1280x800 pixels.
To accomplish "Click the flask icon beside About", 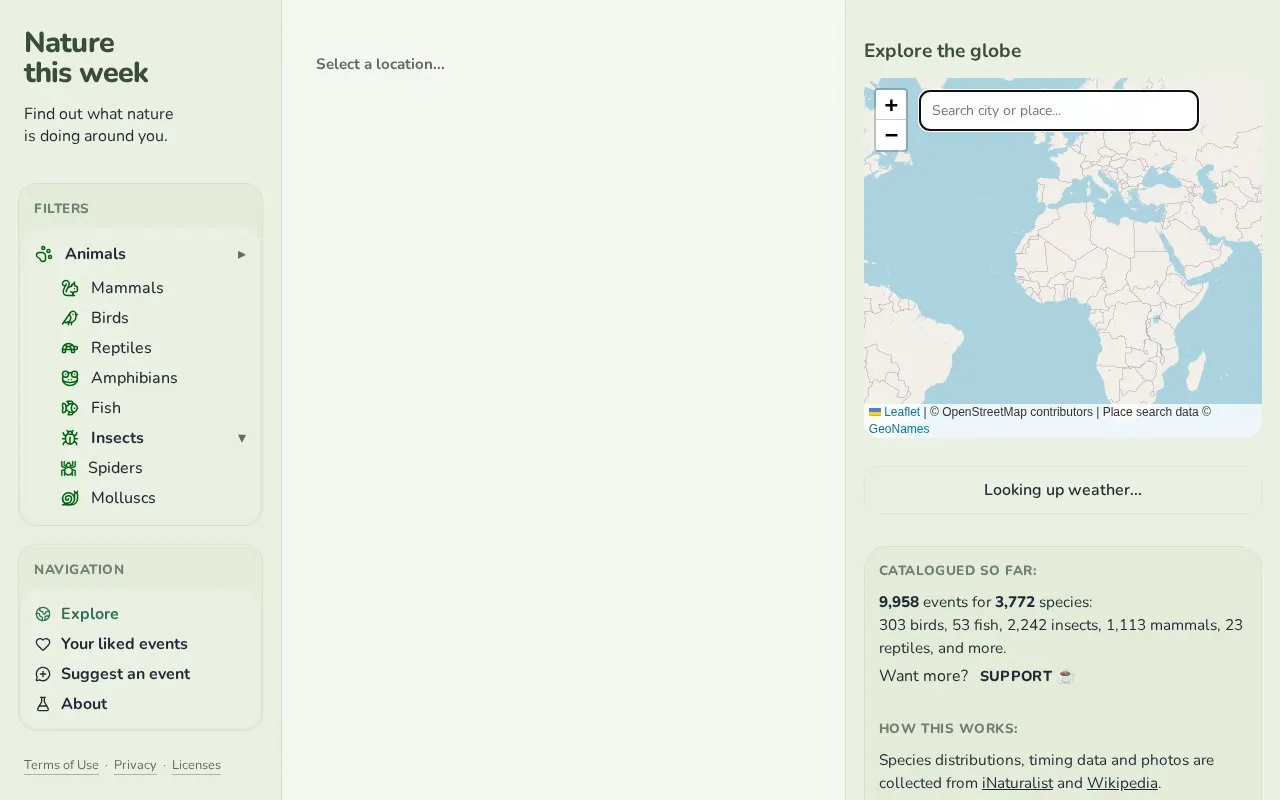I will point(43,704).
